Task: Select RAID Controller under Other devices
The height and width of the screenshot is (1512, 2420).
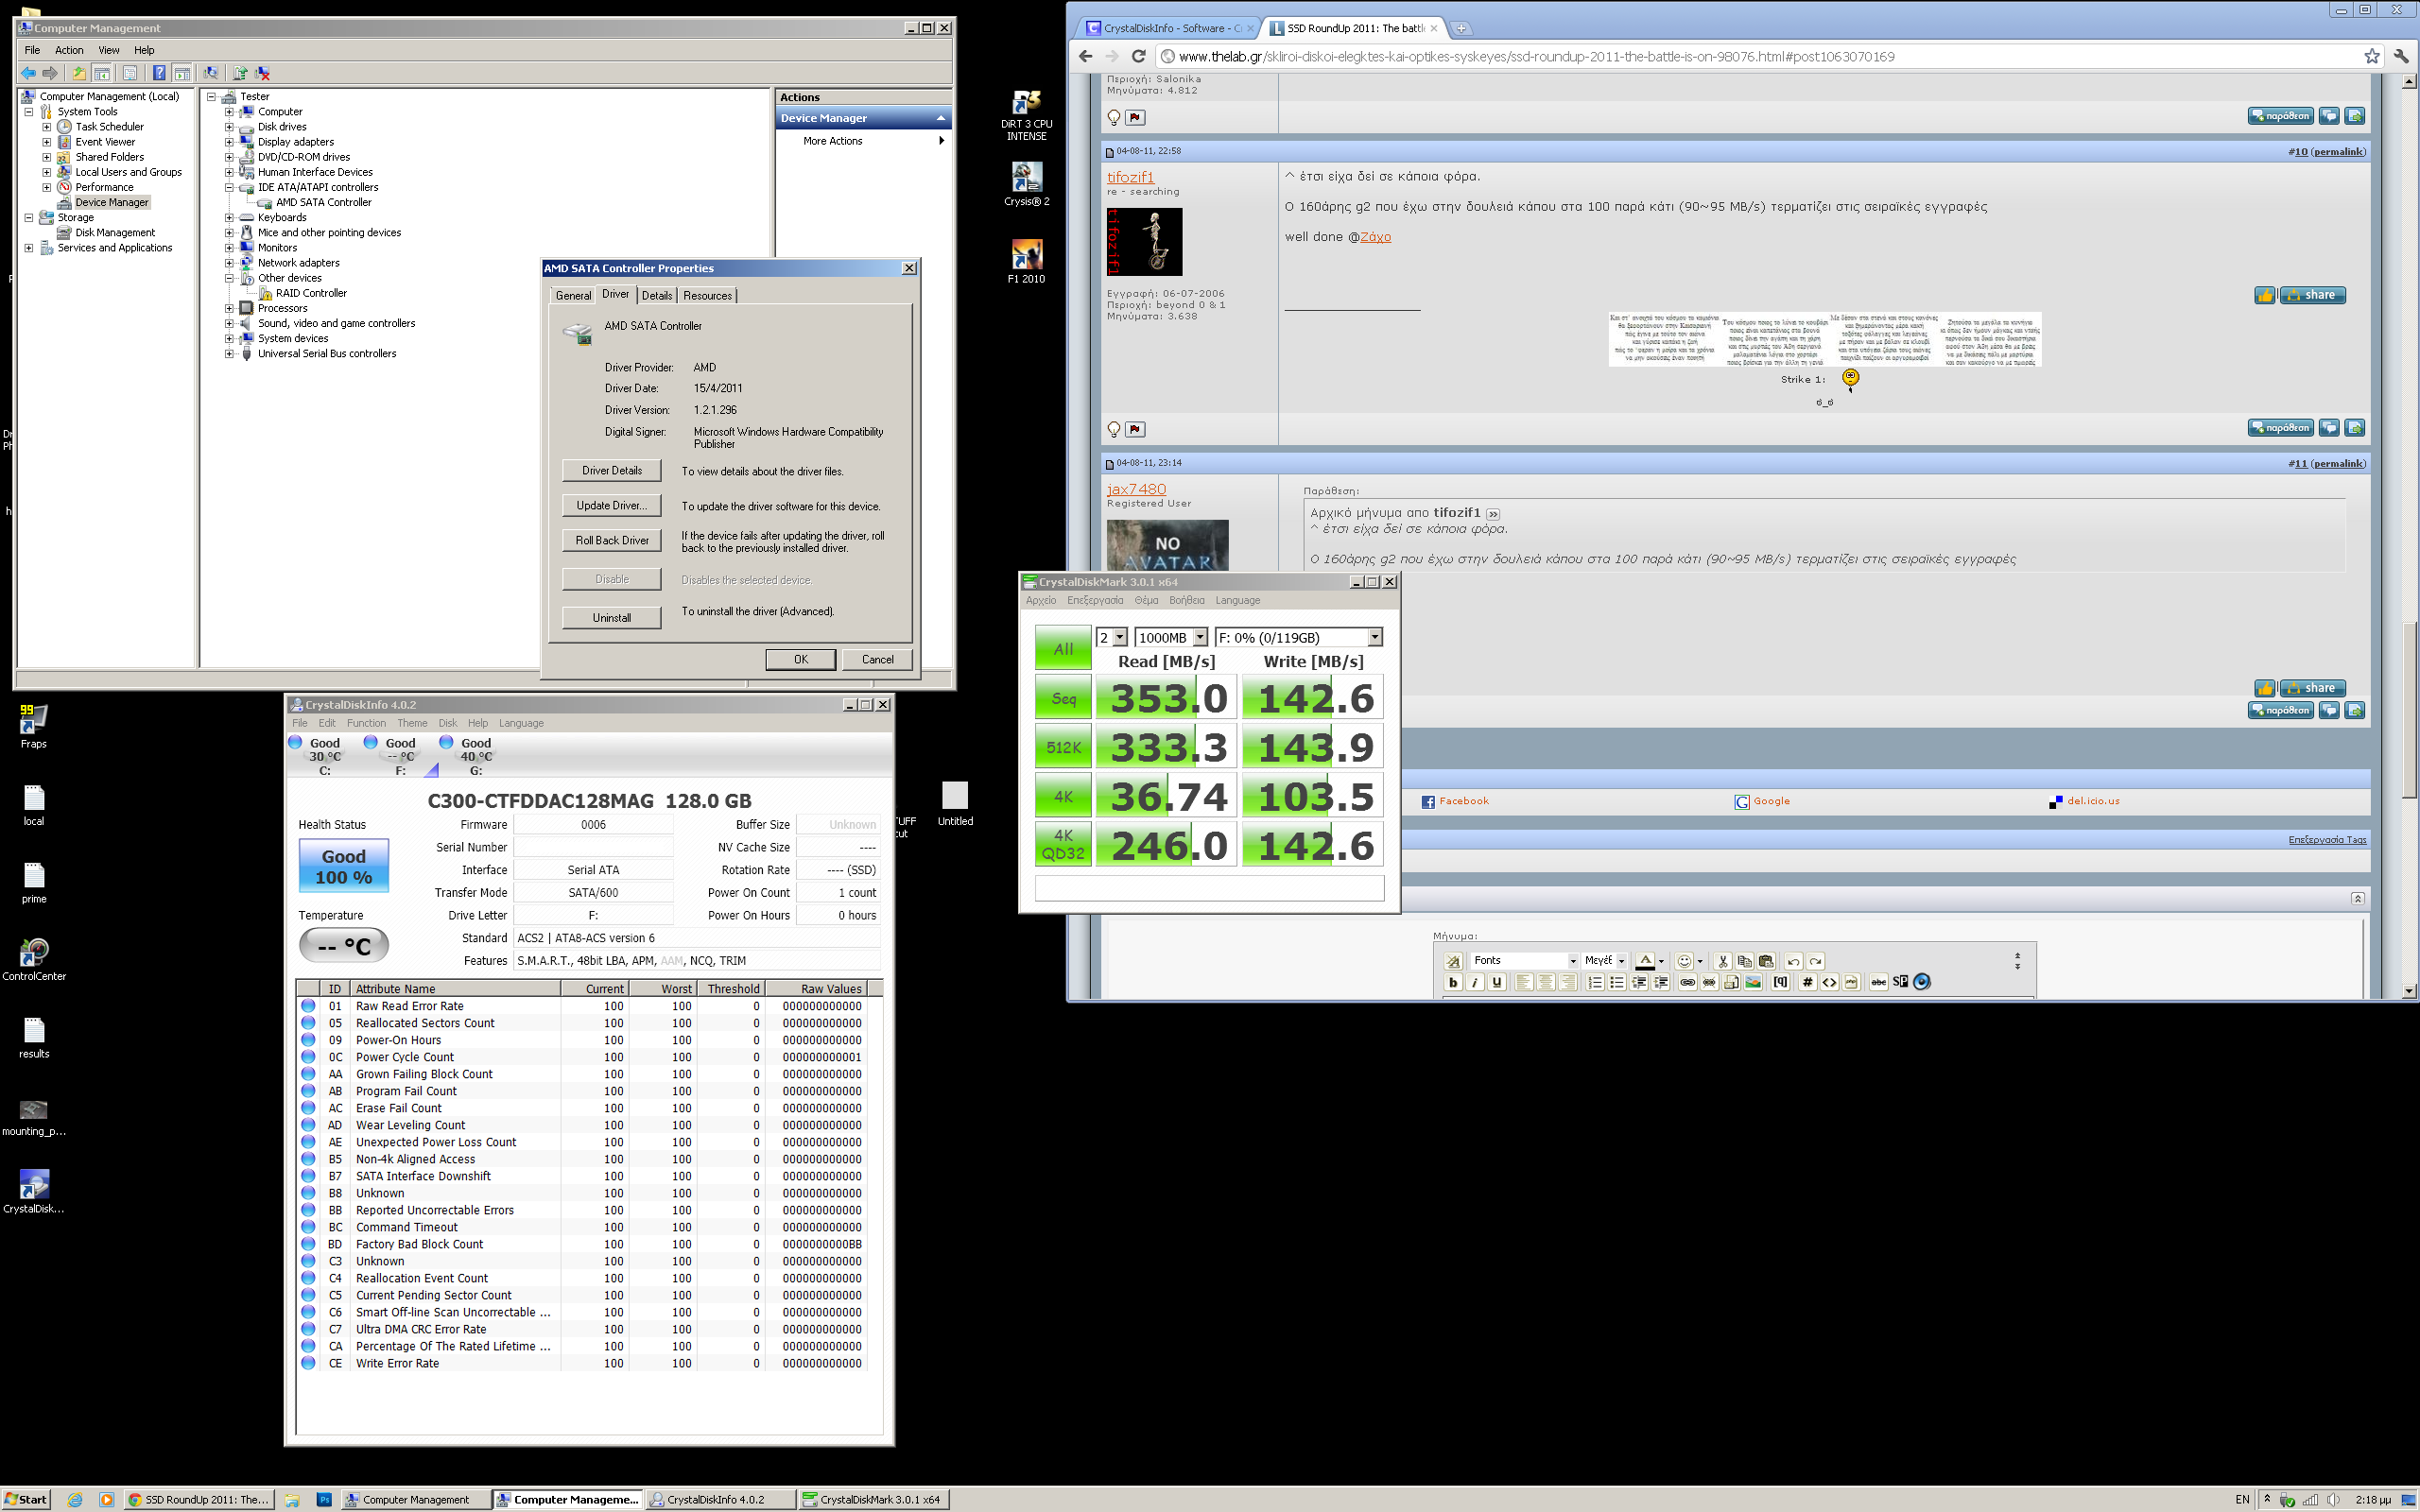Action: pos(311,293)
